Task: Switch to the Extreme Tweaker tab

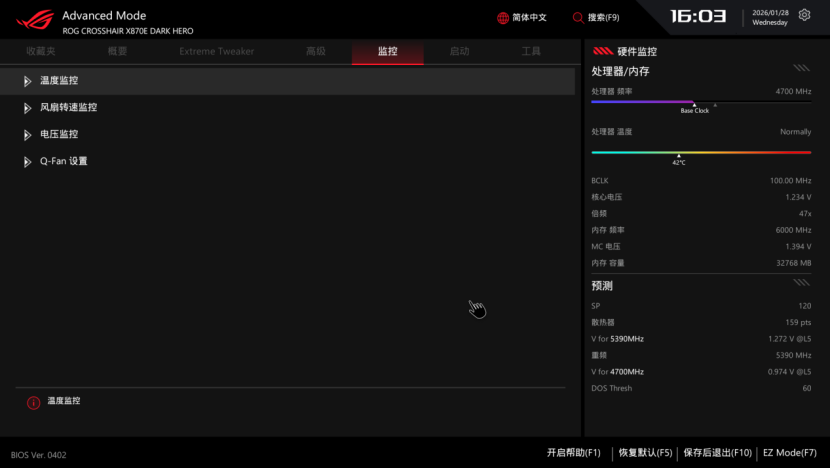Action: (x=216, y=51)
